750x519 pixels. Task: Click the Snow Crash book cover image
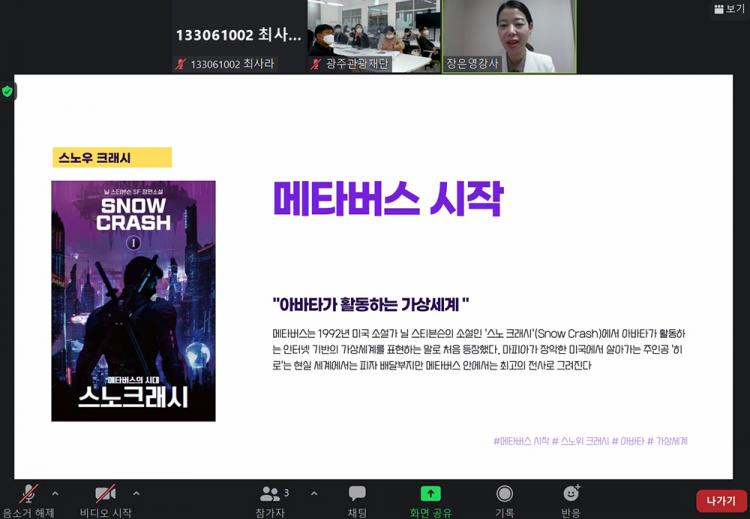coord(133,300)
